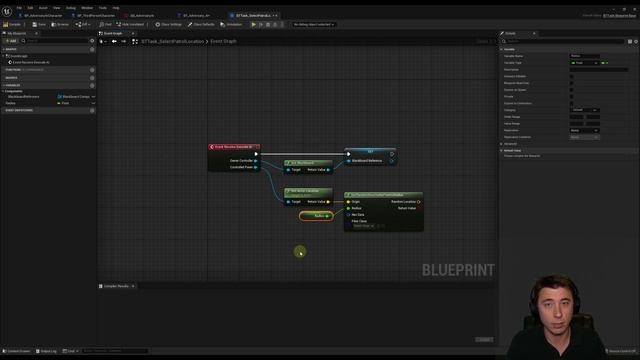Add new event dispatcher with plus icon
The width and height of the screenshot is (640, 360).
point(92,110)
